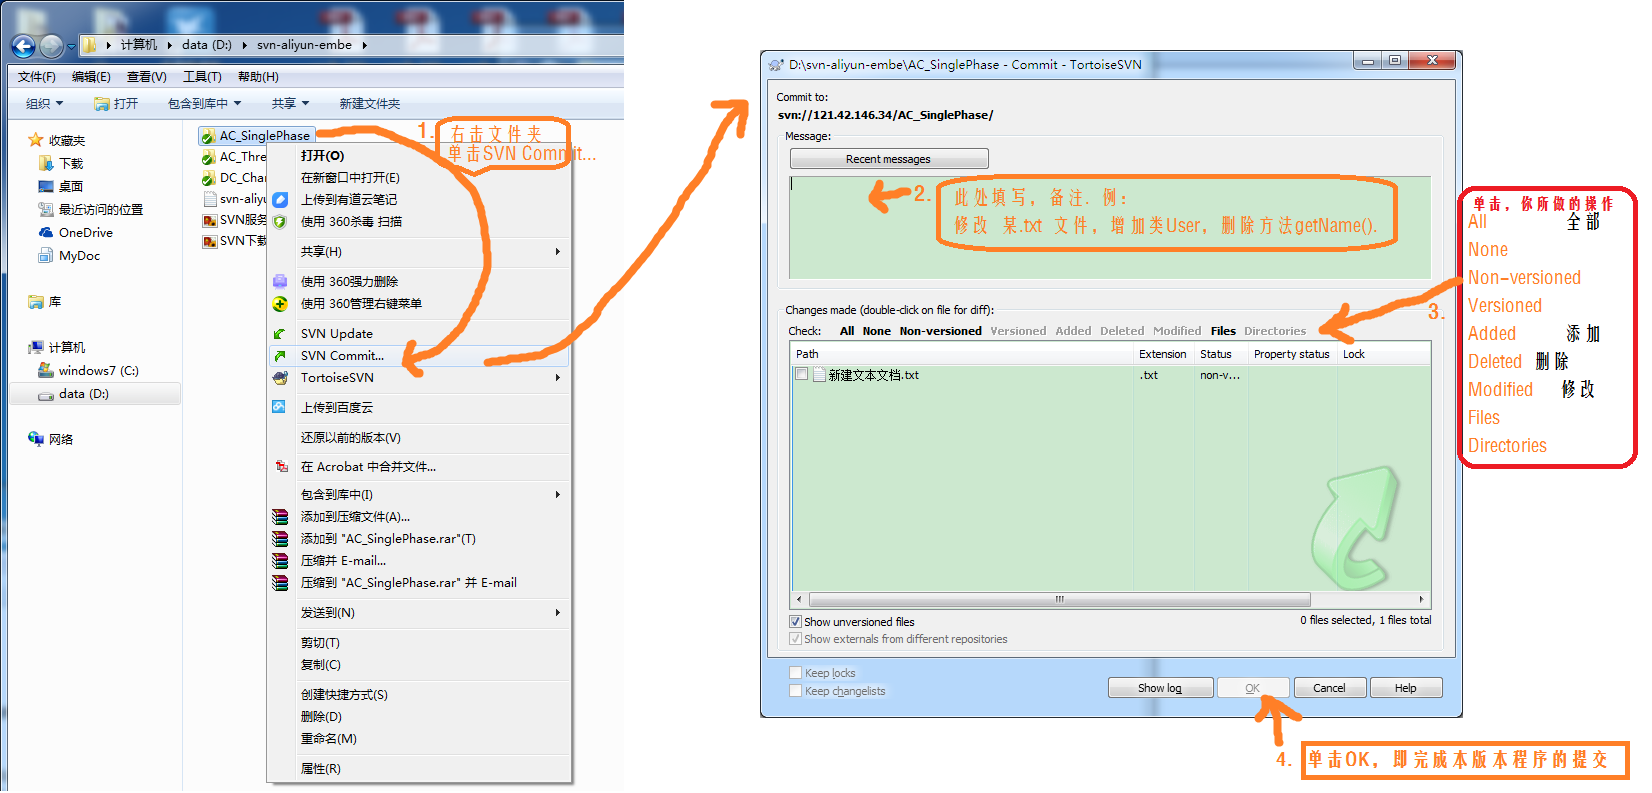Click the 下载 downloads folder icon

[x=46, y=163]
